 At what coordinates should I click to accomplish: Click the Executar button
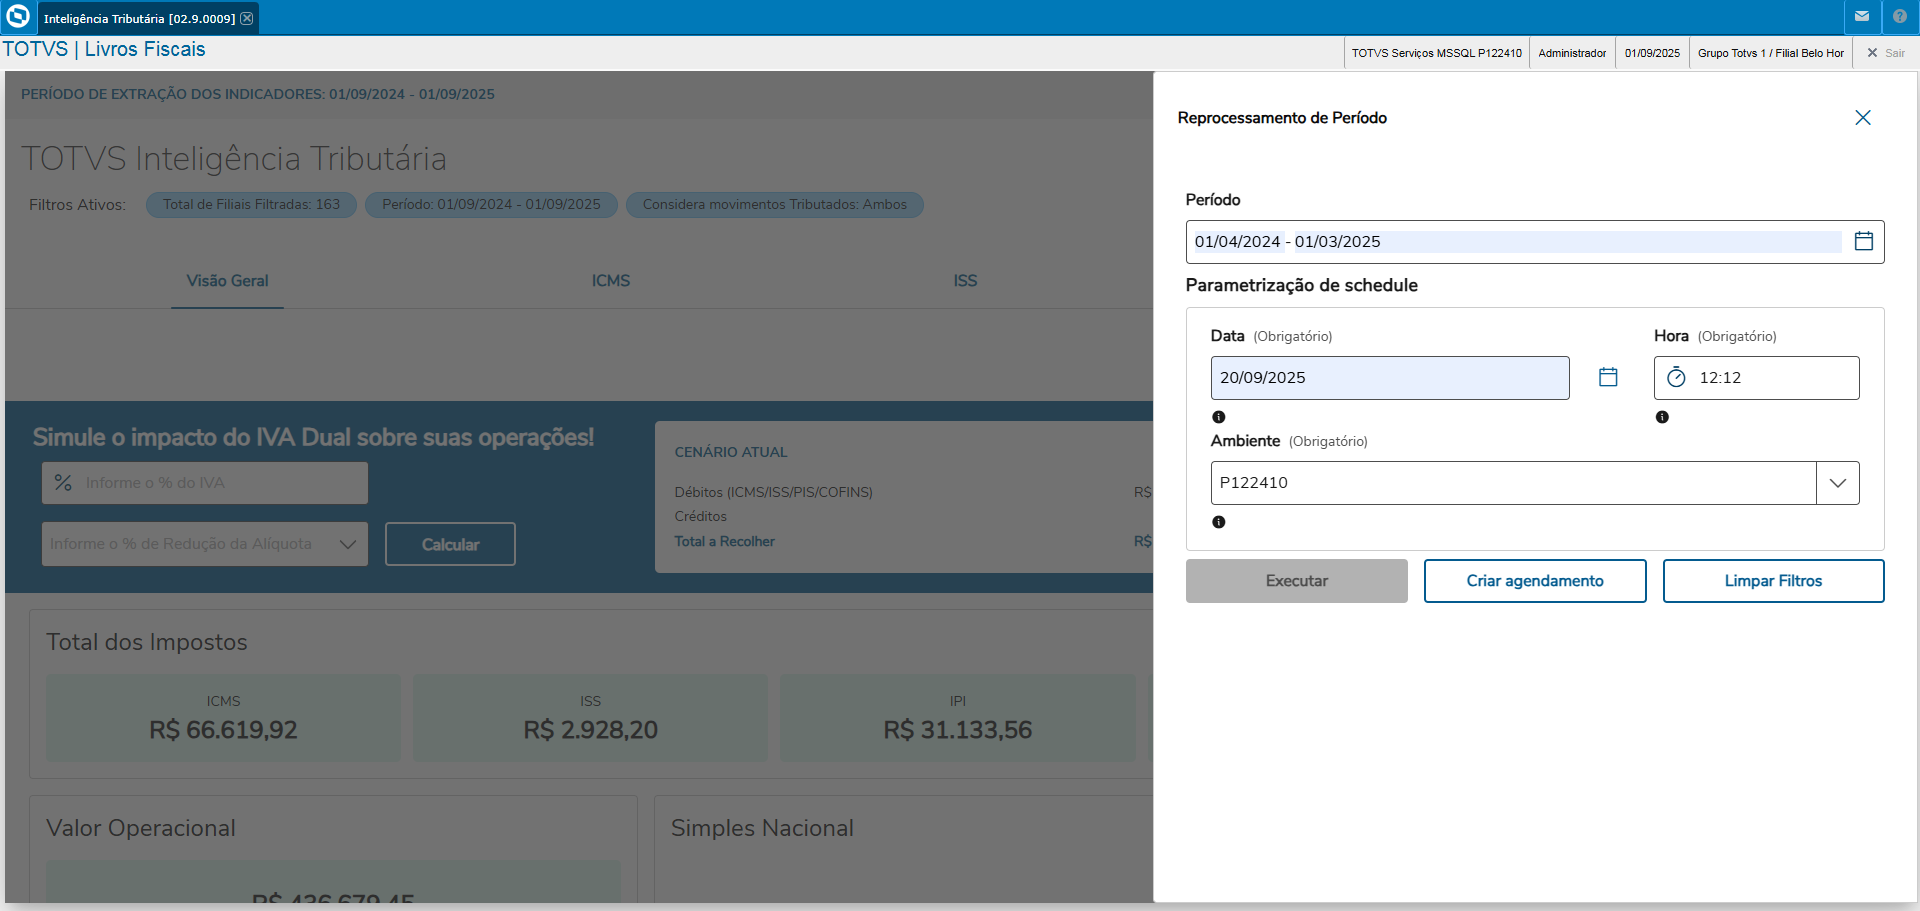(x=1297, y=581)
